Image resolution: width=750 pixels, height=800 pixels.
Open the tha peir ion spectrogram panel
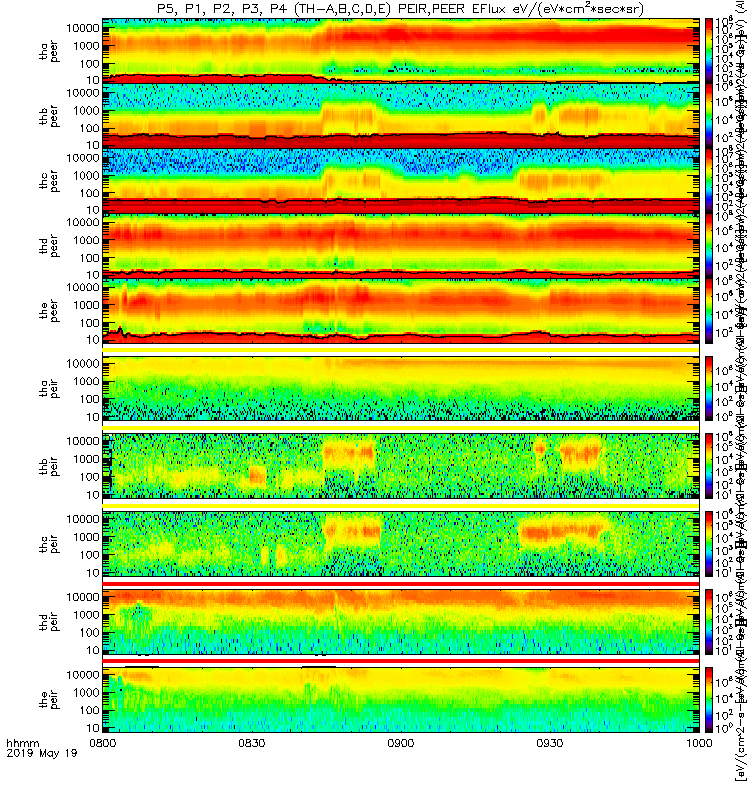pos(401,388)
